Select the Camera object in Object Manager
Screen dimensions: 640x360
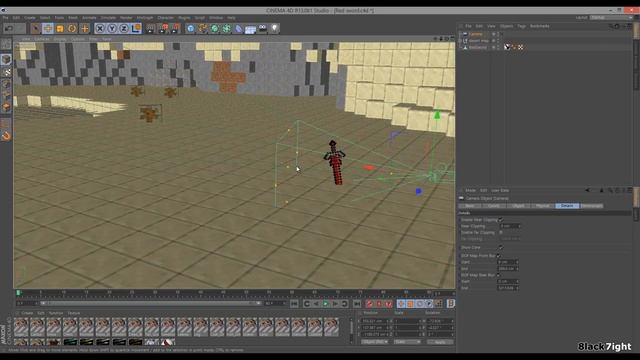pyautogui.click(x=476, y=34)
